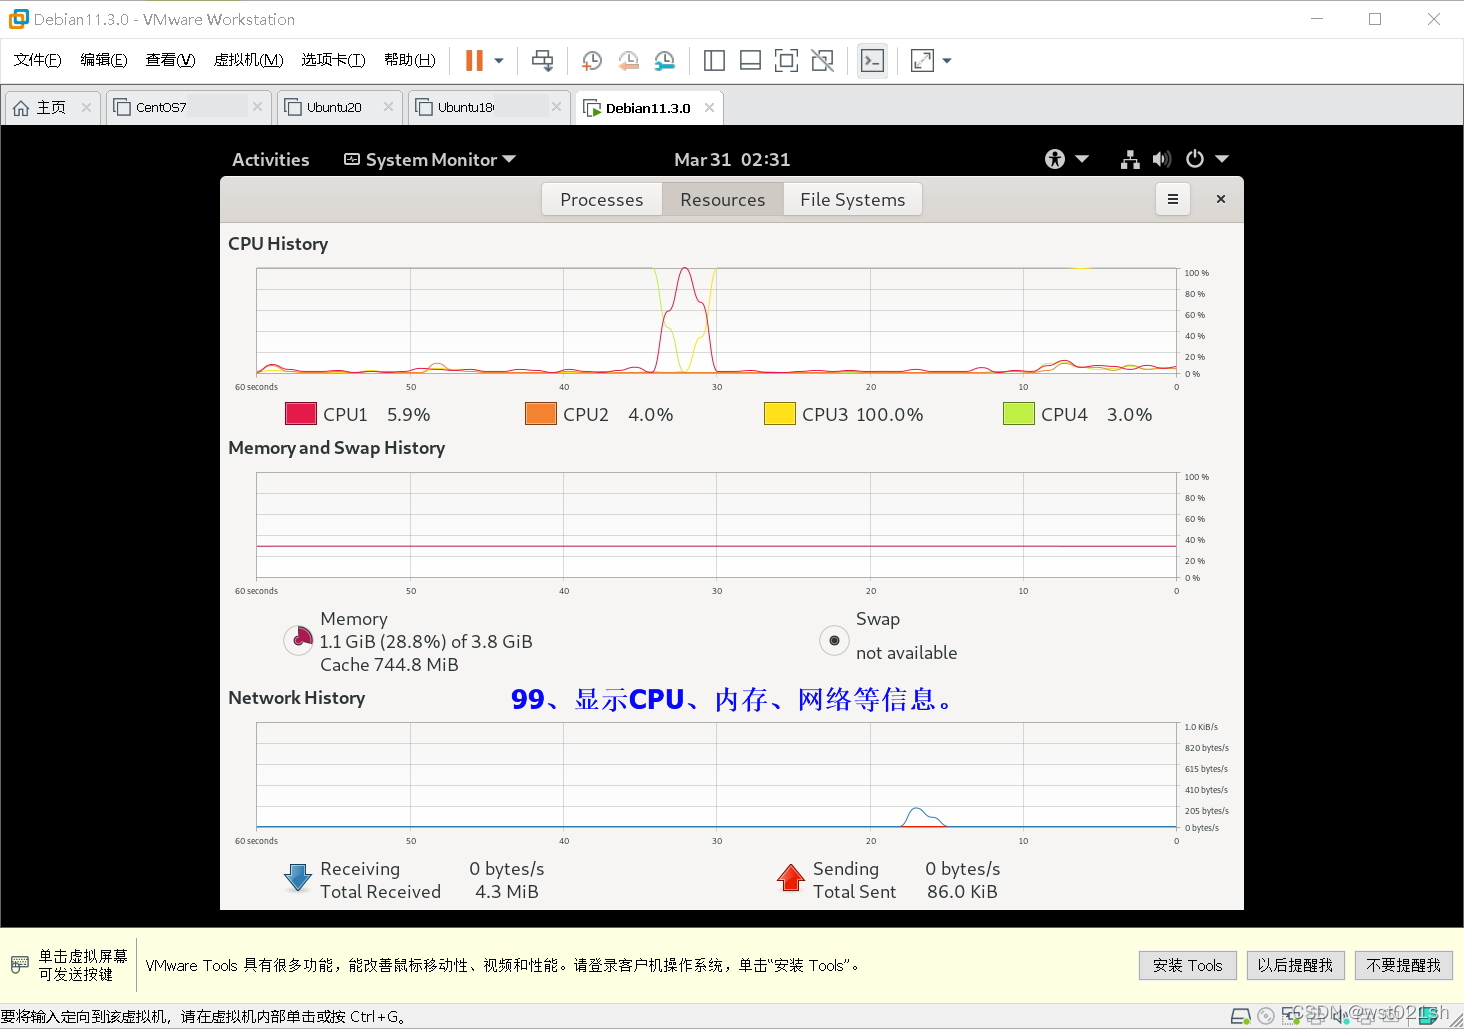The image size is (1464, 1029).
Task: Click the Memory pie color picker
Action: pos(299,640)
